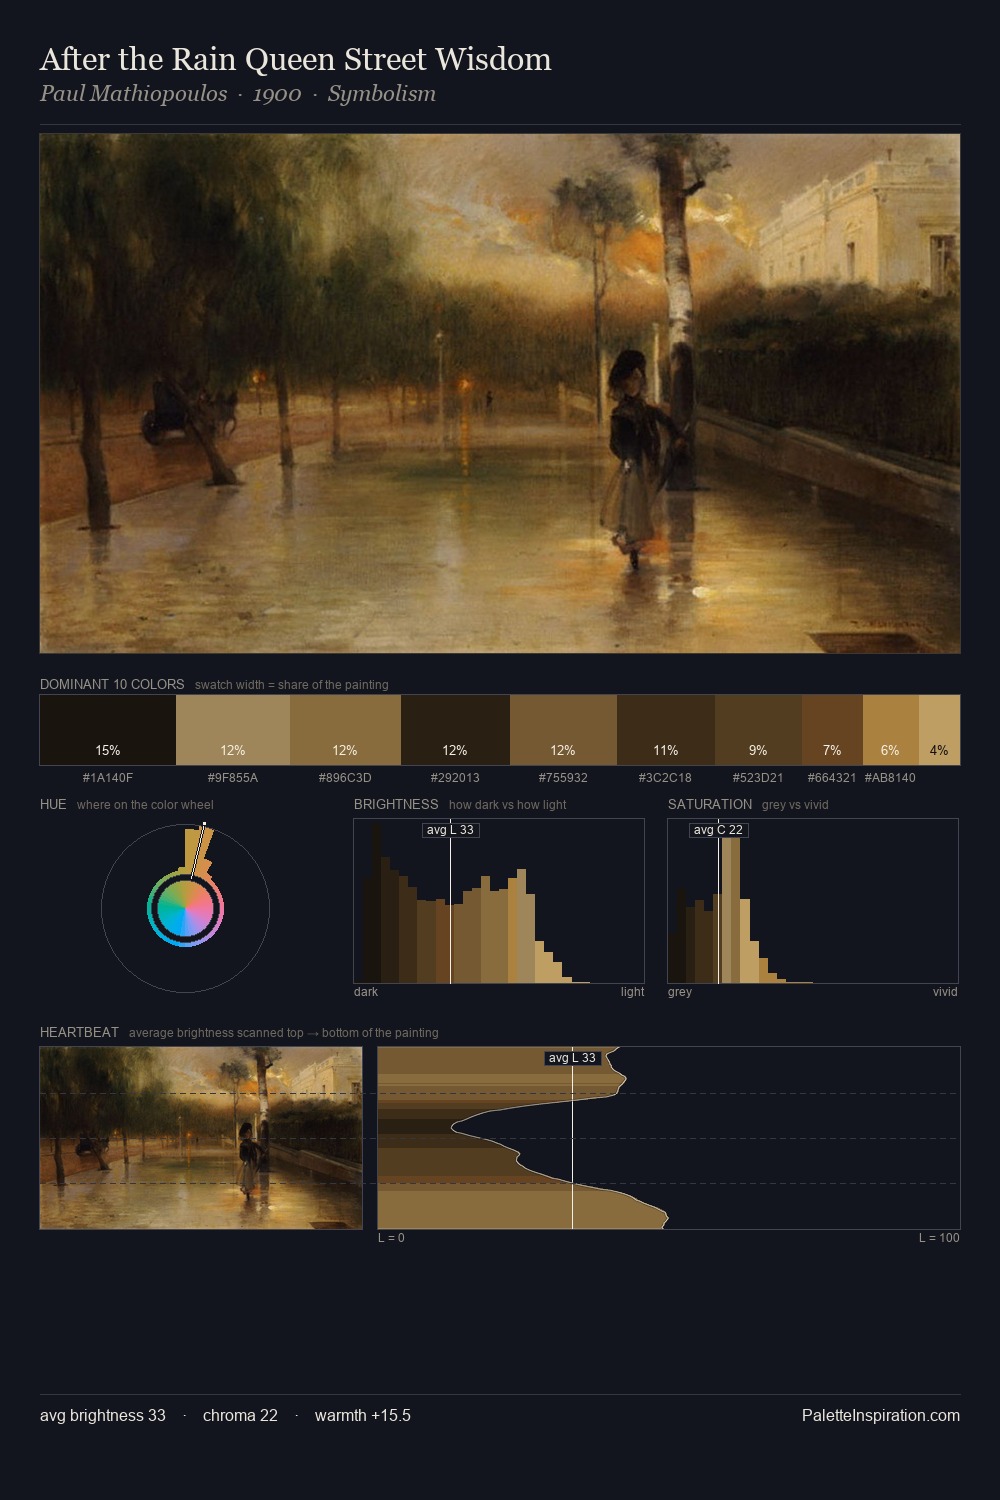Image resolution: width=1000 pixels, height=1500 pixels.
Task: Click footer text warmth +15.5
Action: (x=363, y=1415)
